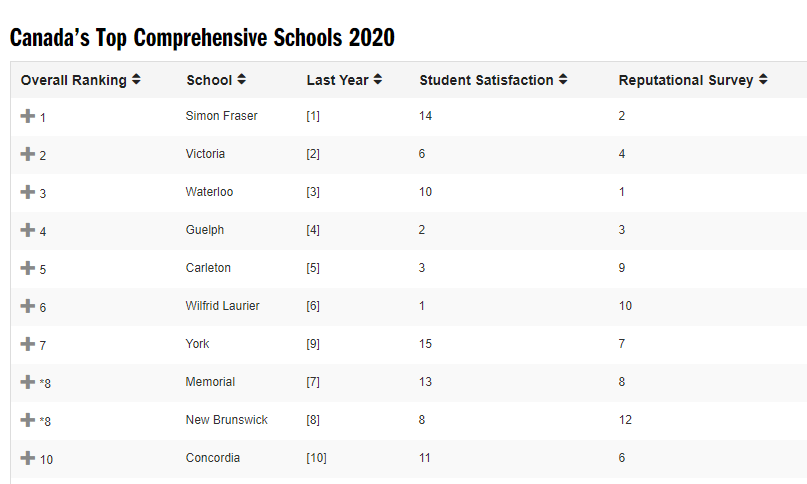Sort by Overall Ranking arrows icon

136,79
